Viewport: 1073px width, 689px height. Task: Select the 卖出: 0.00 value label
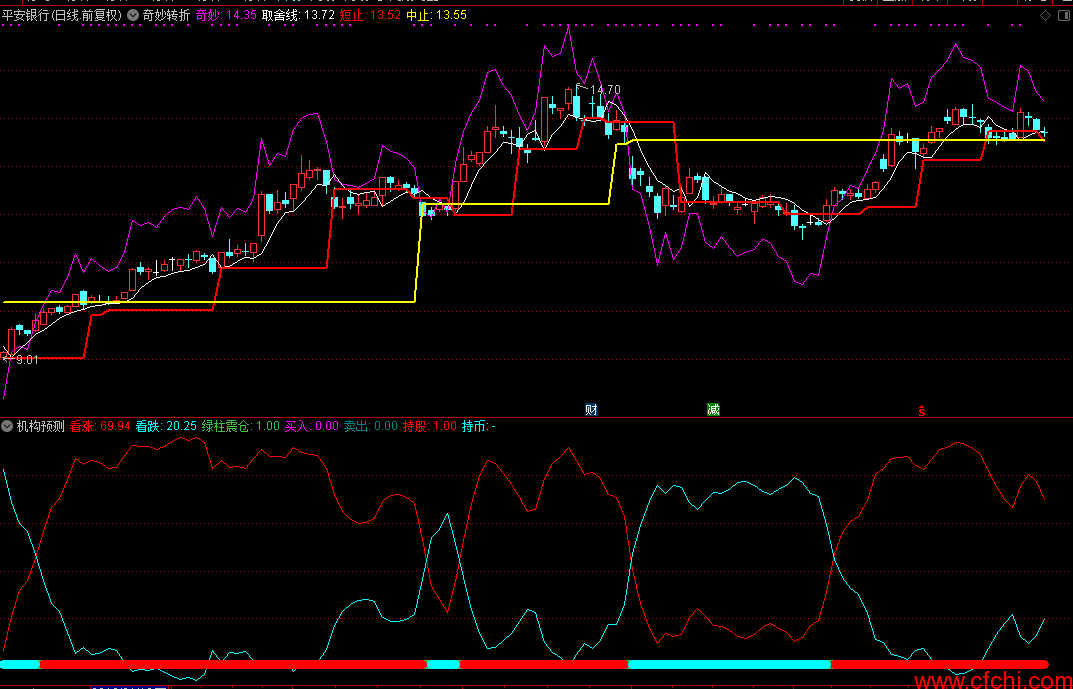coord(371,426)
